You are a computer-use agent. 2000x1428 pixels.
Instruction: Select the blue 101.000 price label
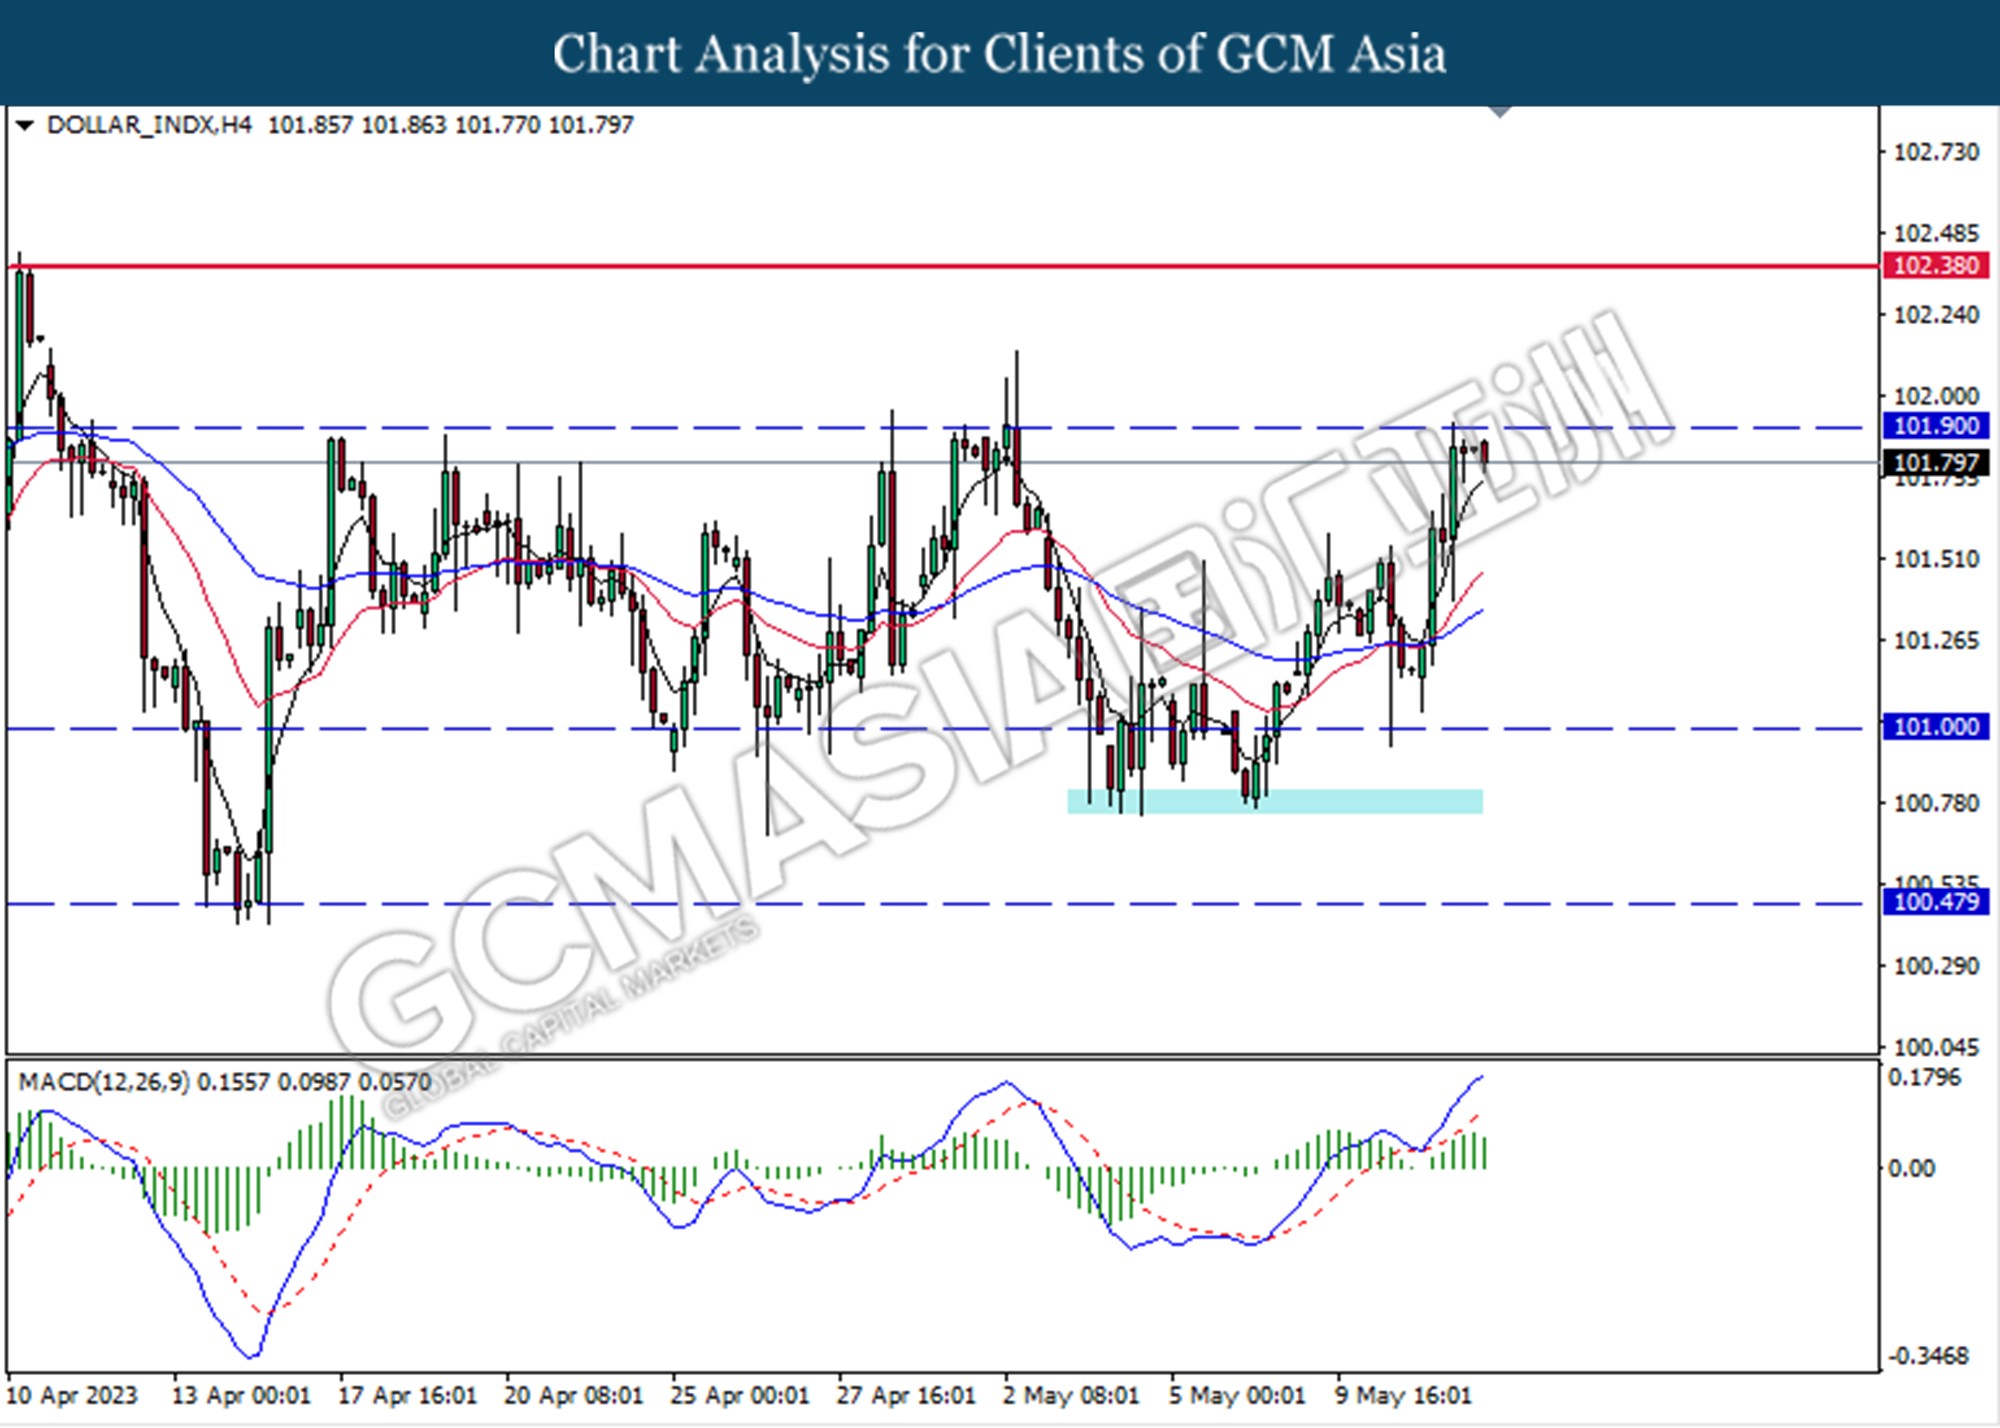pos(1936,727)
